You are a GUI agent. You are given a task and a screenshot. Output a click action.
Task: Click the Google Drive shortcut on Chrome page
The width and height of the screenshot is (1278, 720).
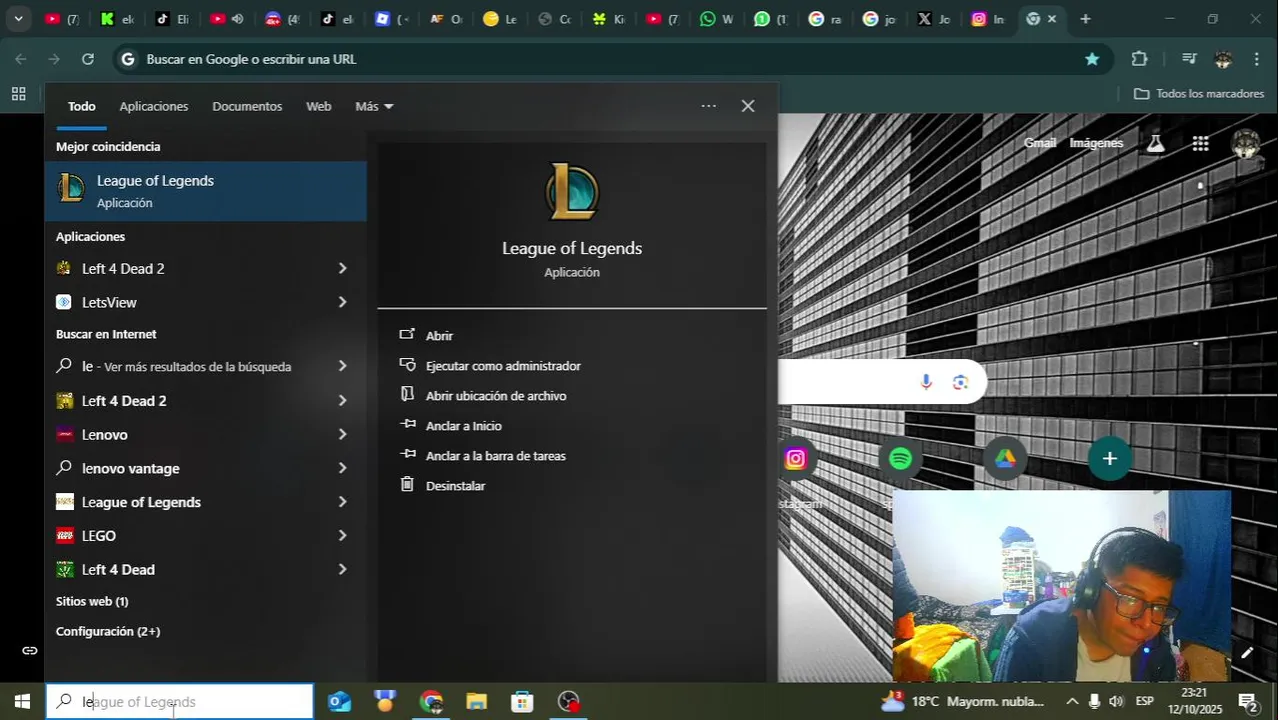(1005, 459)
